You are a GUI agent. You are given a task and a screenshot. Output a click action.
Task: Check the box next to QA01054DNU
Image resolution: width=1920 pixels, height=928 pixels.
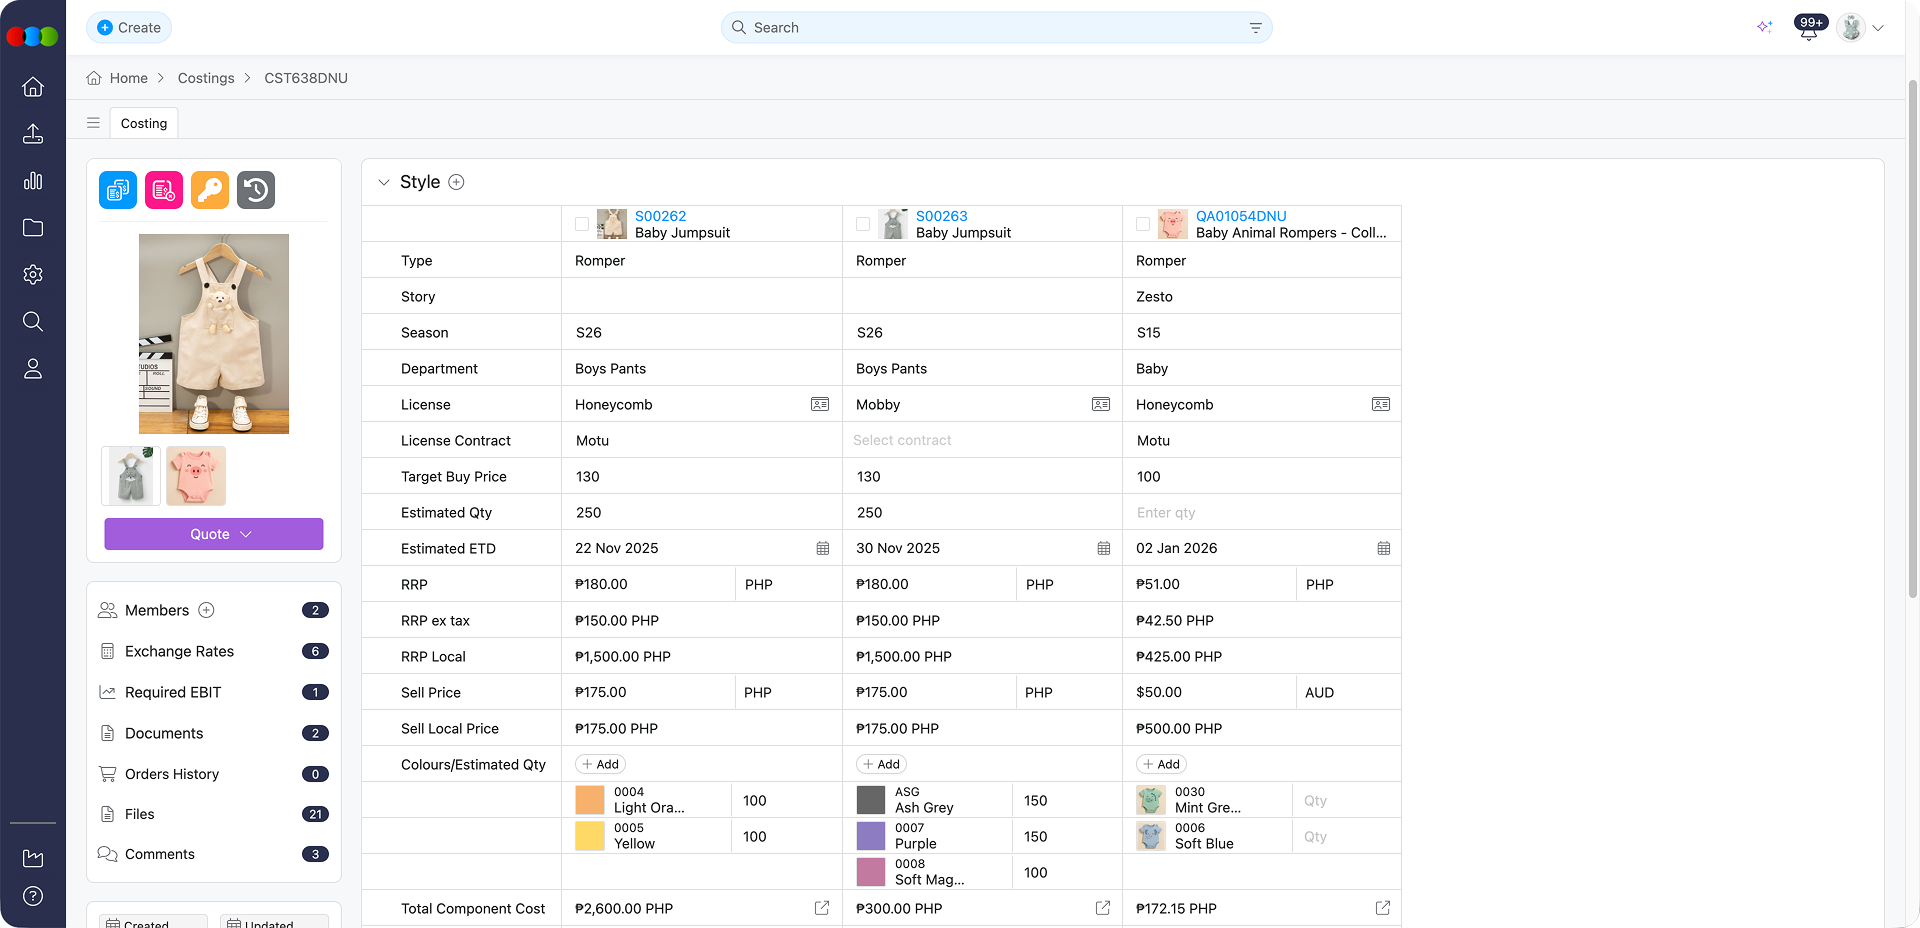[x=1143, y=224]
